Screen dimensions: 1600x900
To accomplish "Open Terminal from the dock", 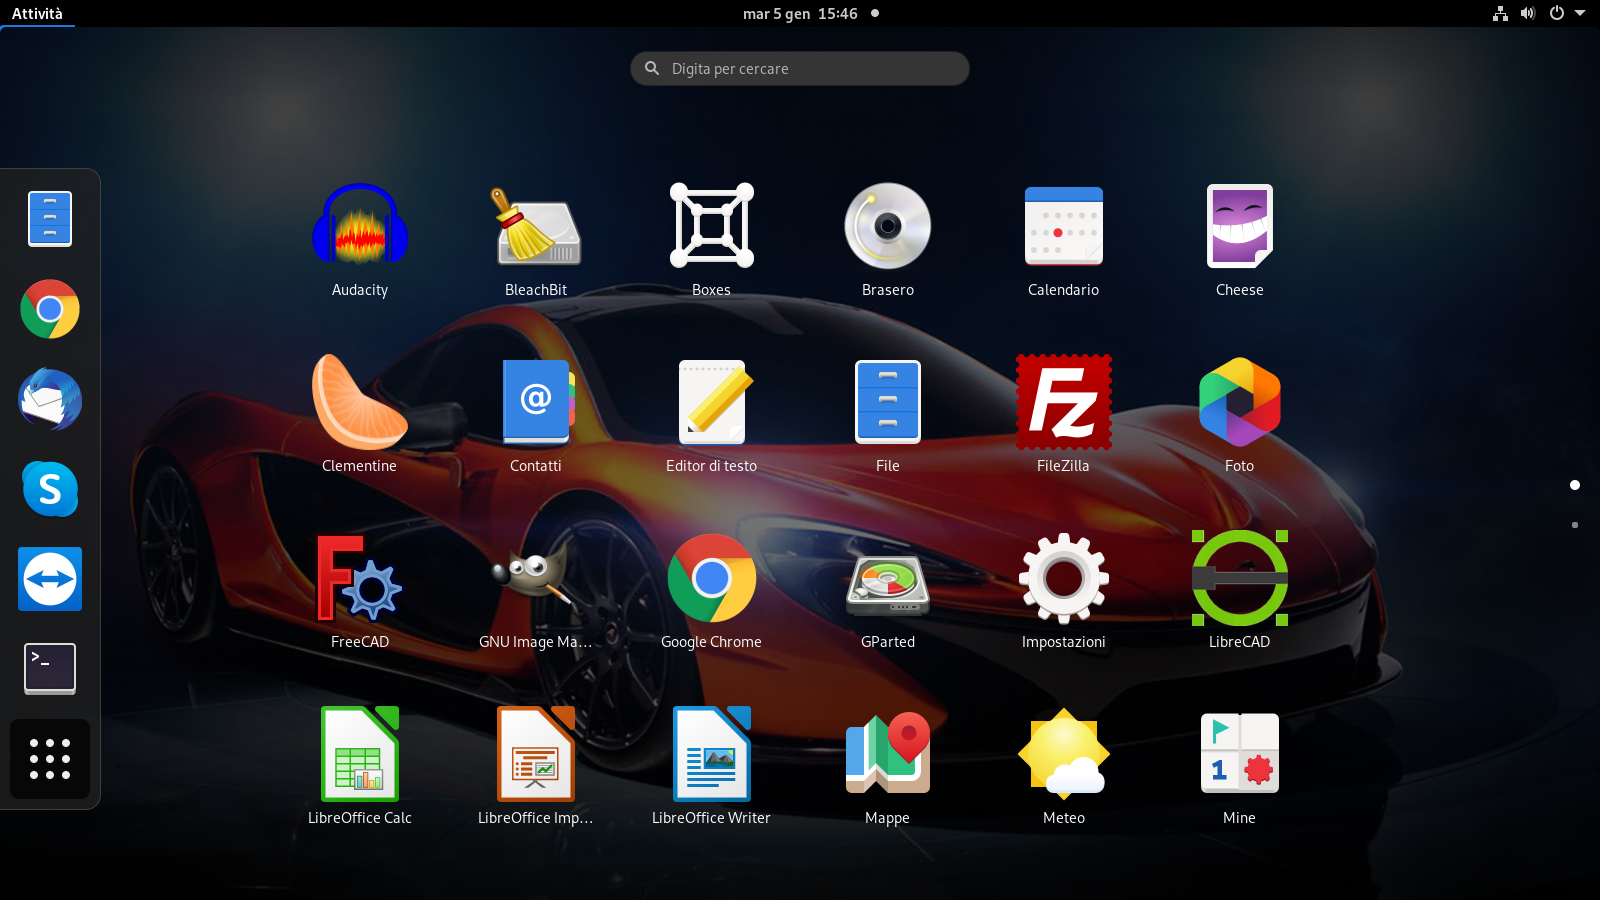I will (x=50, y=669).
